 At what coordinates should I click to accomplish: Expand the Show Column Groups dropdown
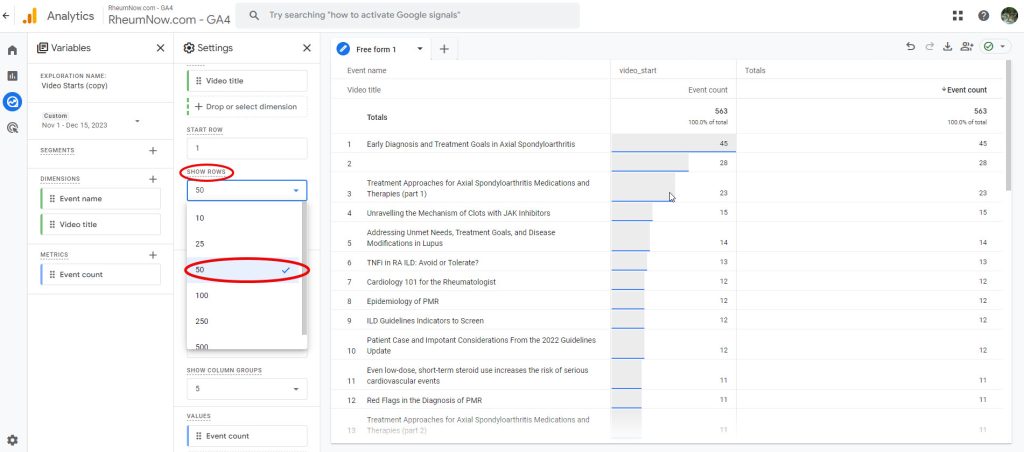pyautogui.click(x=246, y=389)
